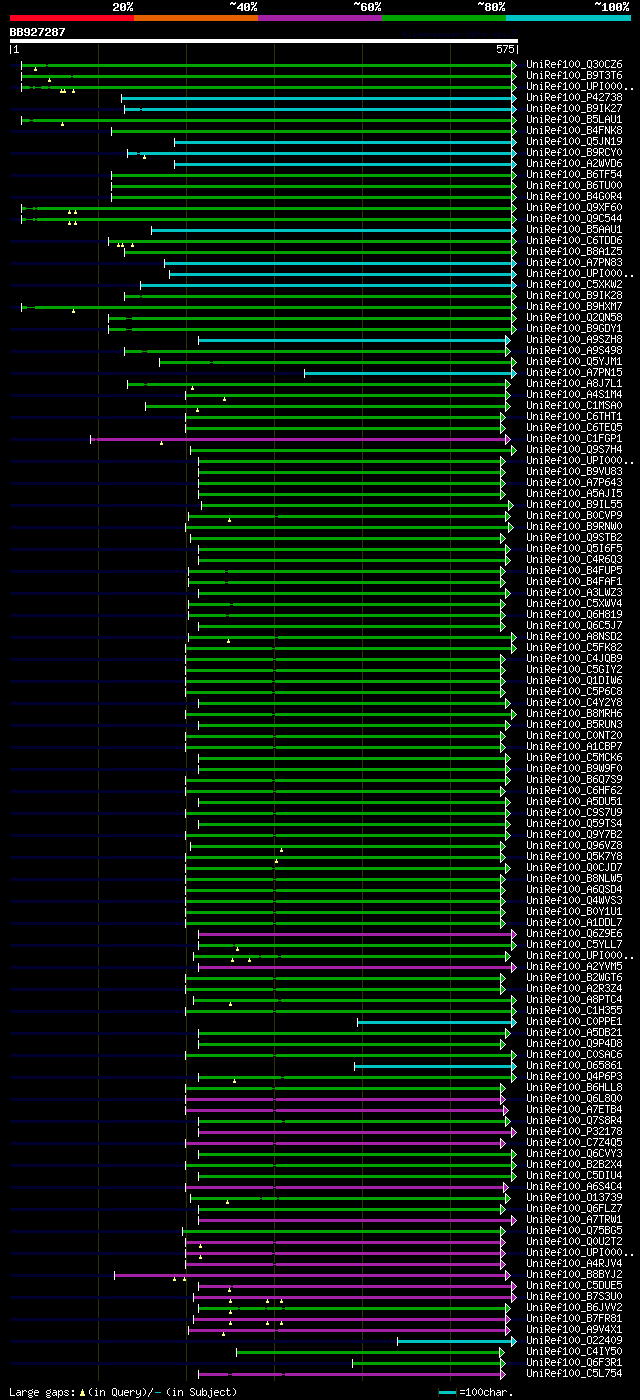Click label UniRef100_C6HF62
This screenshot has height=1400, width=640.
coord(574,791)
